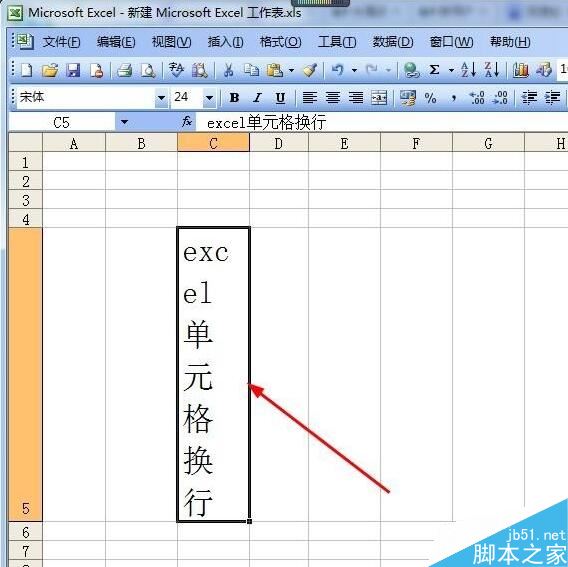This screenshot has height=567, width=568.
Task: Click the Redo icon
Action: [372, 70]
